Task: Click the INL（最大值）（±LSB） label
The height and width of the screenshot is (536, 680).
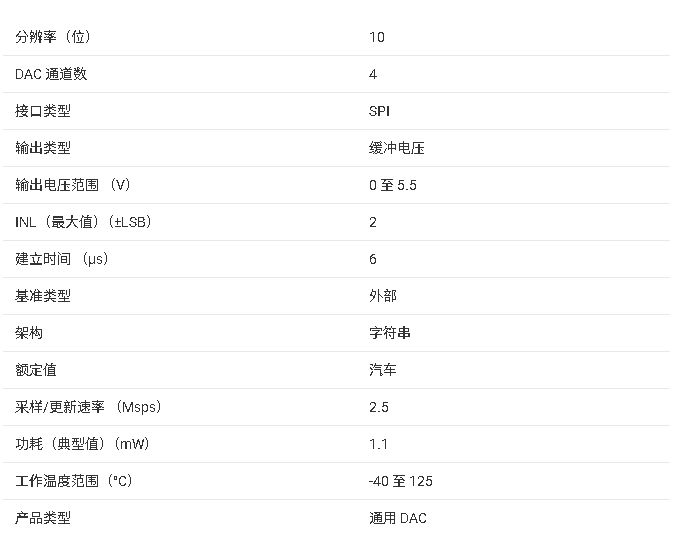Action: (83, 222)
